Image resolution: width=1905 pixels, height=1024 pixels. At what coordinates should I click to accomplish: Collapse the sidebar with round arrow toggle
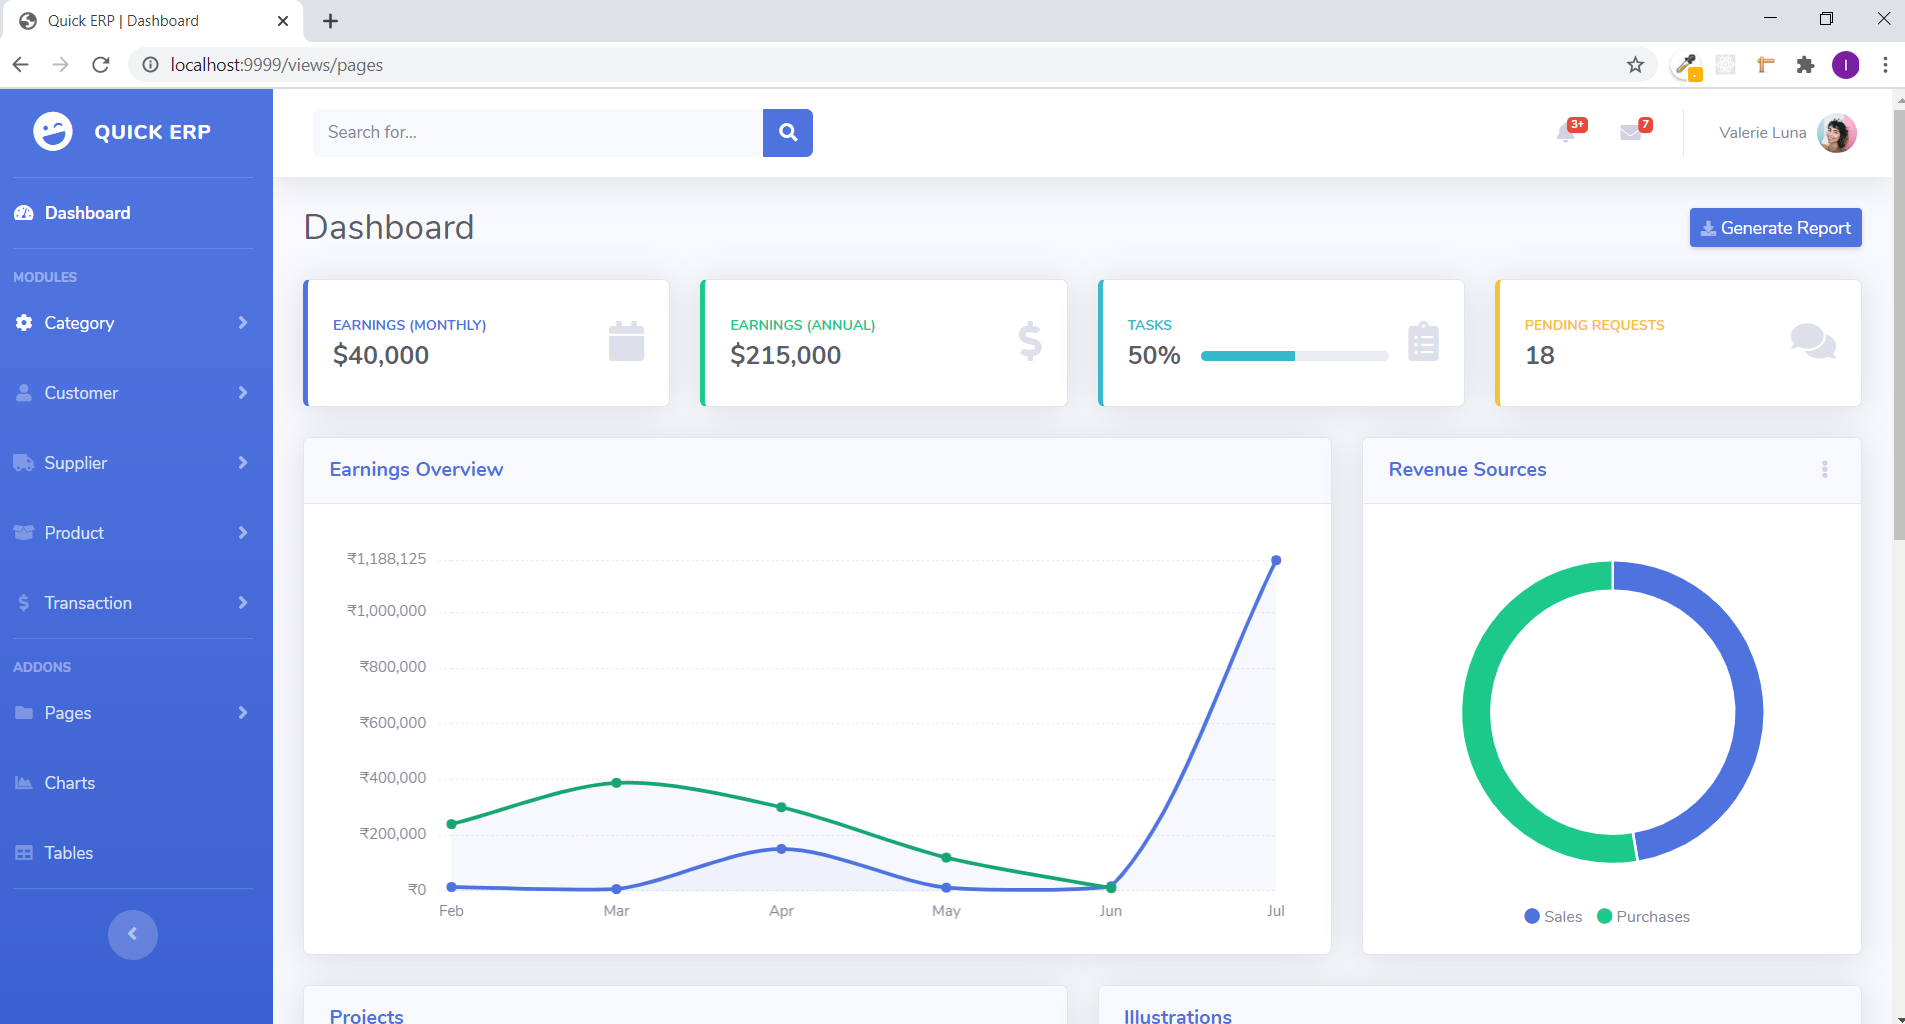(133, 934)
